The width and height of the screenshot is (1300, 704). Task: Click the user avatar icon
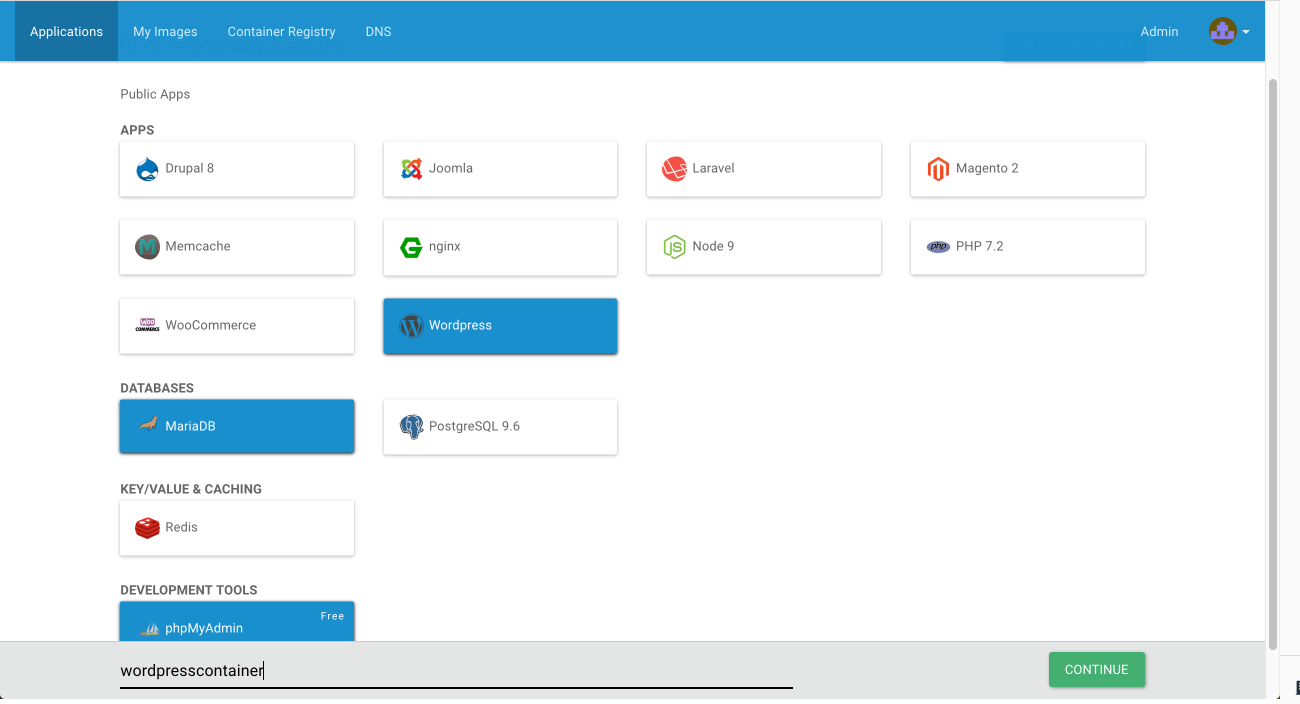point(1222,31)
